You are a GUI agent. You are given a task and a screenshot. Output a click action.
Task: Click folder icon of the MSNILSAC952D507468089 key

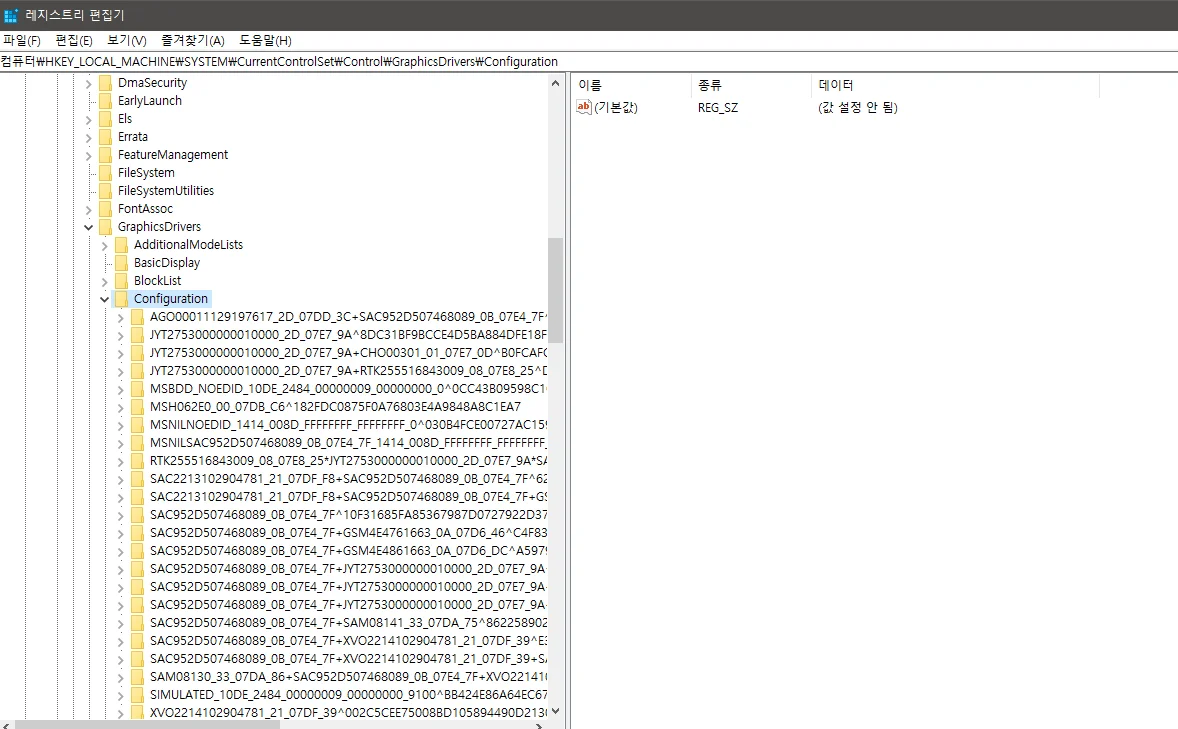[x=137, y=443]
